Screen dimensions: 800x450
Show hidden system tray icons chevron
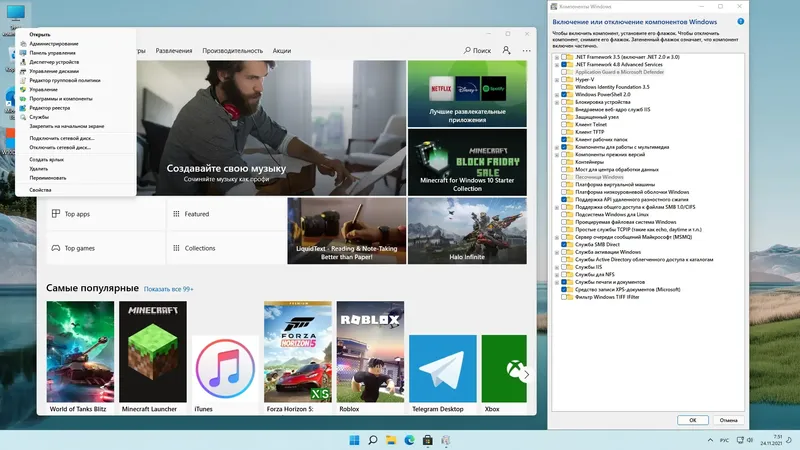point(710,440)
